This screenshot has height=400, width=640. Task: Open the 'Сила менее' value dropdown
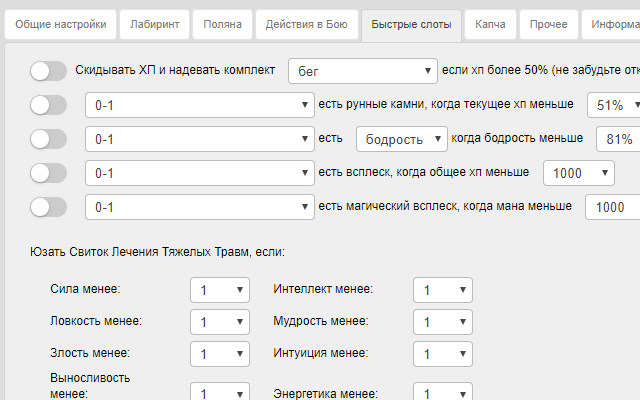[x=220, y=290]
